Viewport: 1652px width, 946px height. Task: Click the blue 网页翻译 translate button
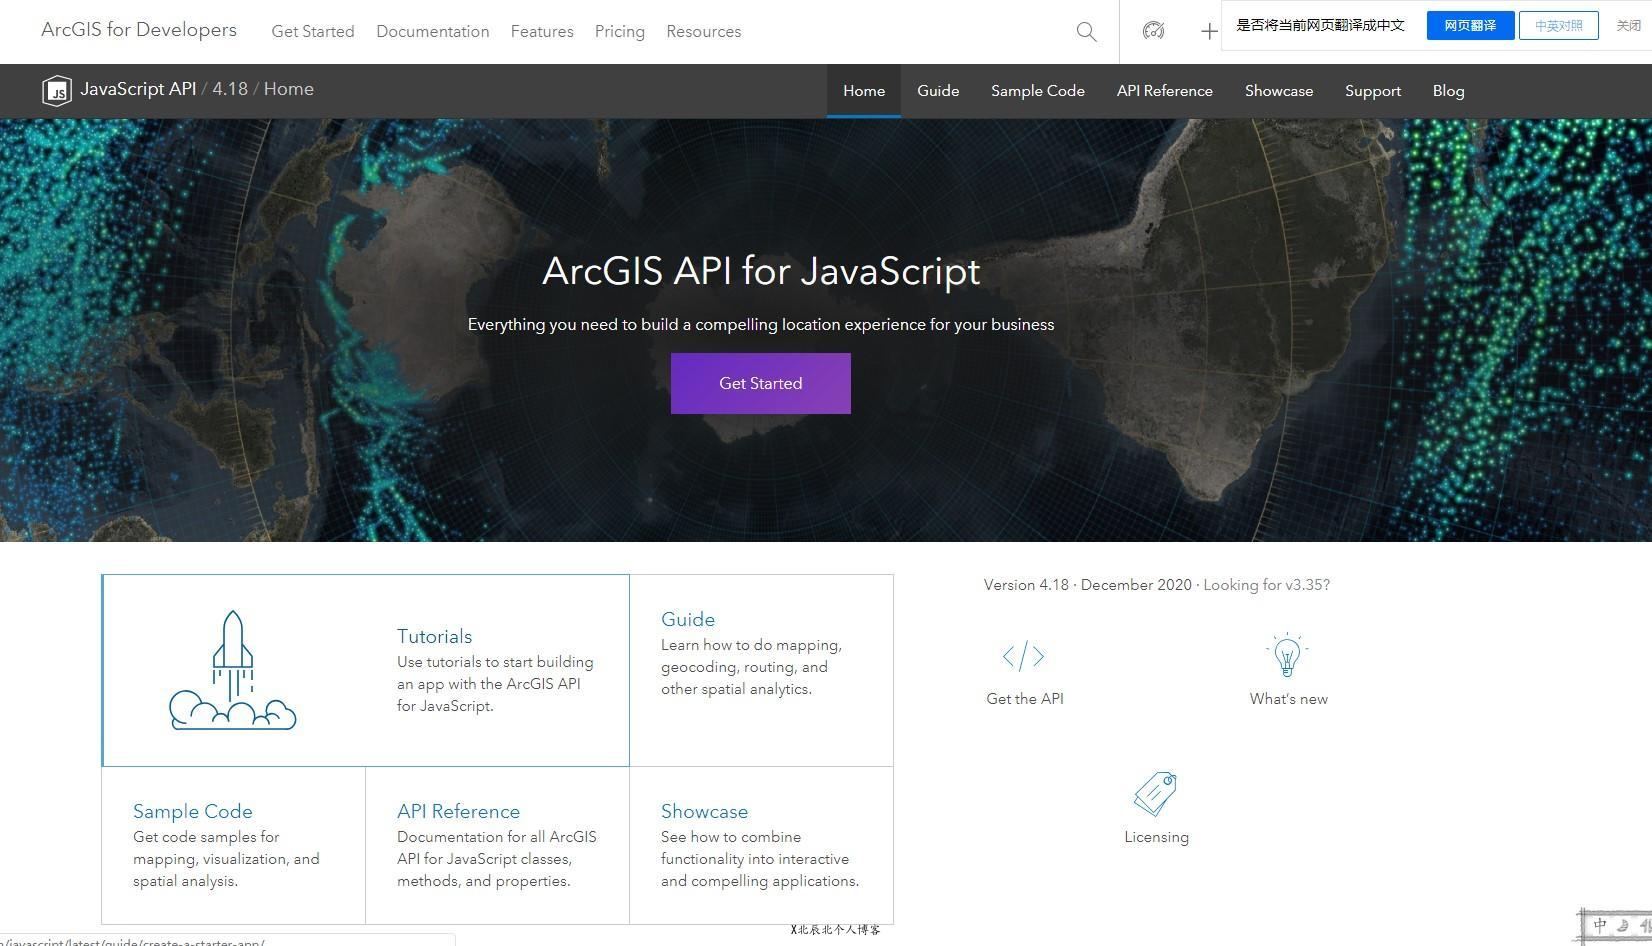(1469, 26)
